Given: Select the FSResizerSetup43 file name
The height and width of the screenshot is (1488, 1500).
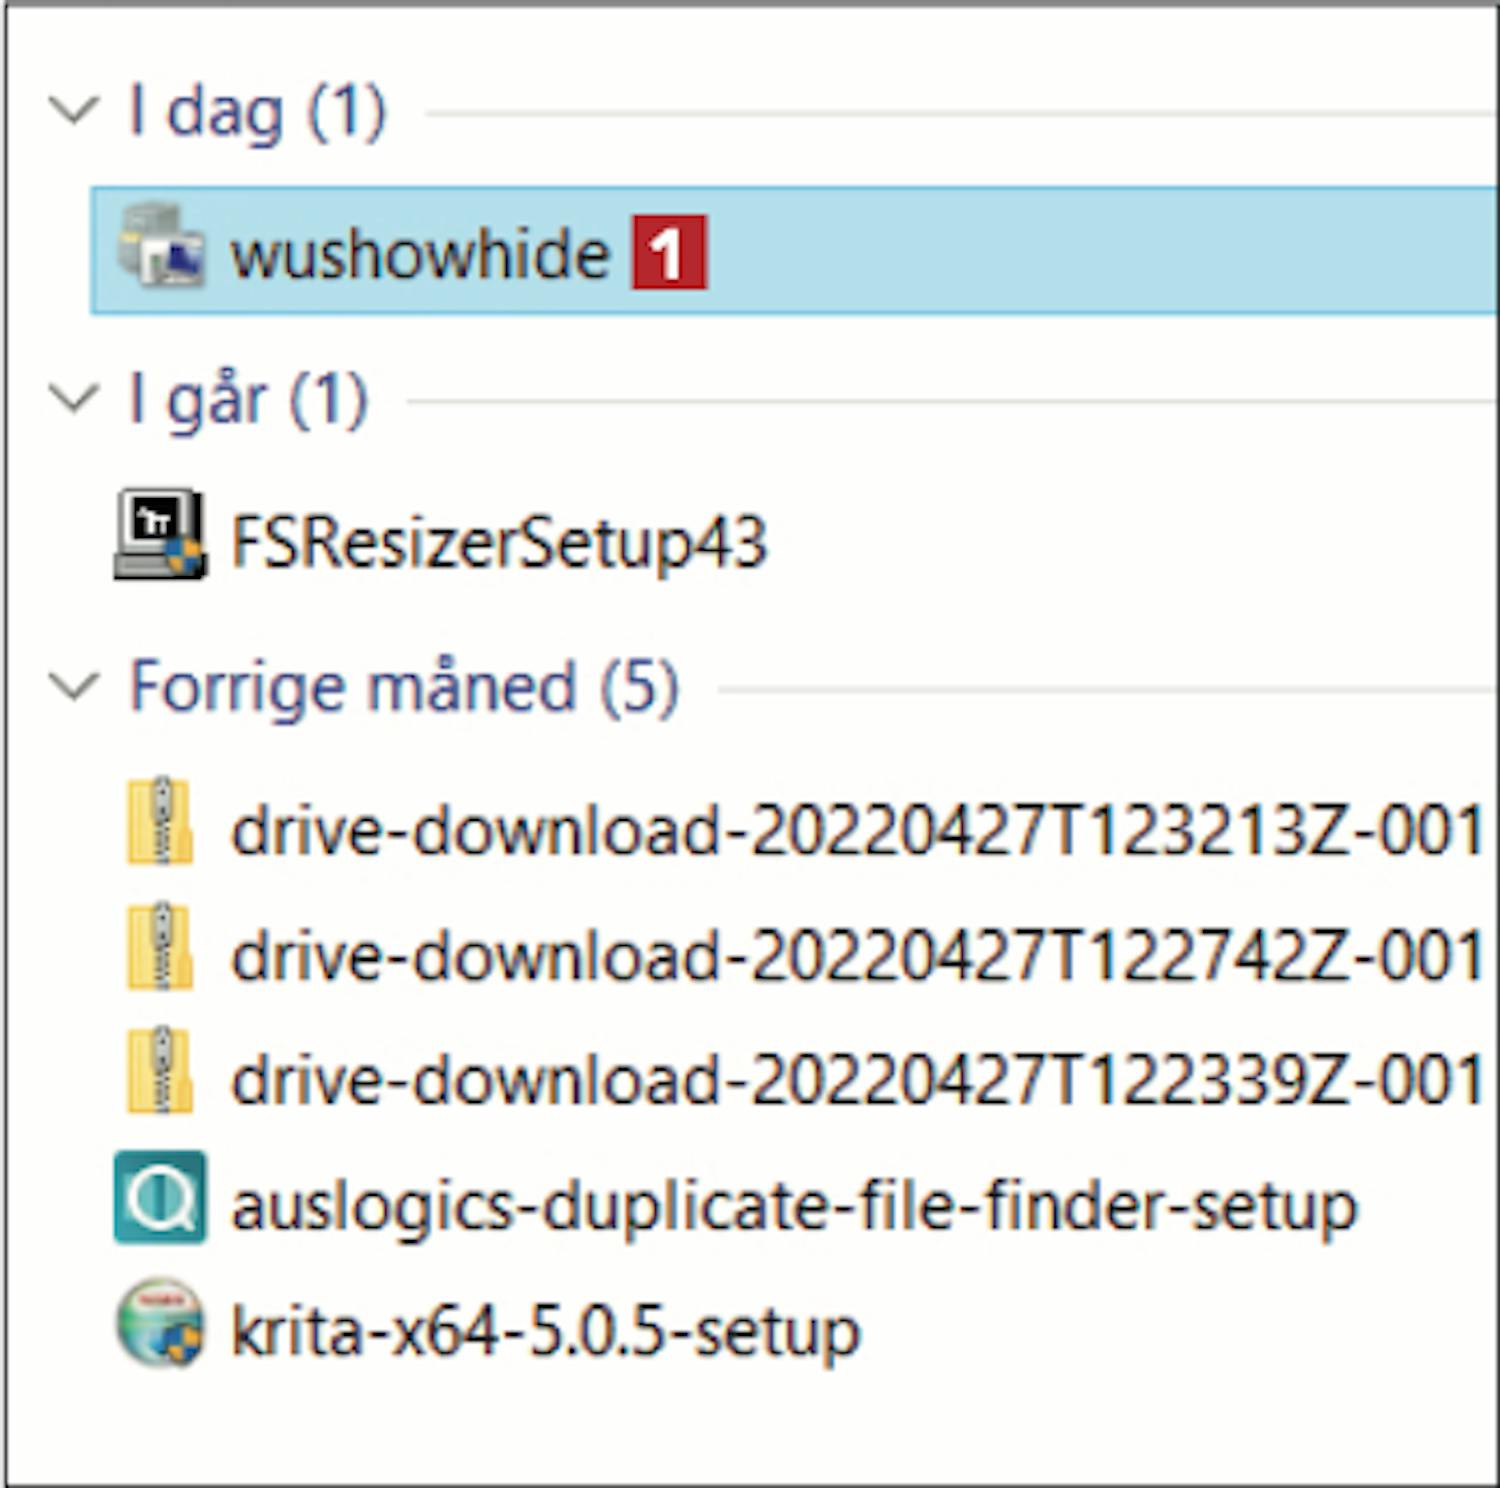Looking at the screenshot, I should (x=498, y=542).
